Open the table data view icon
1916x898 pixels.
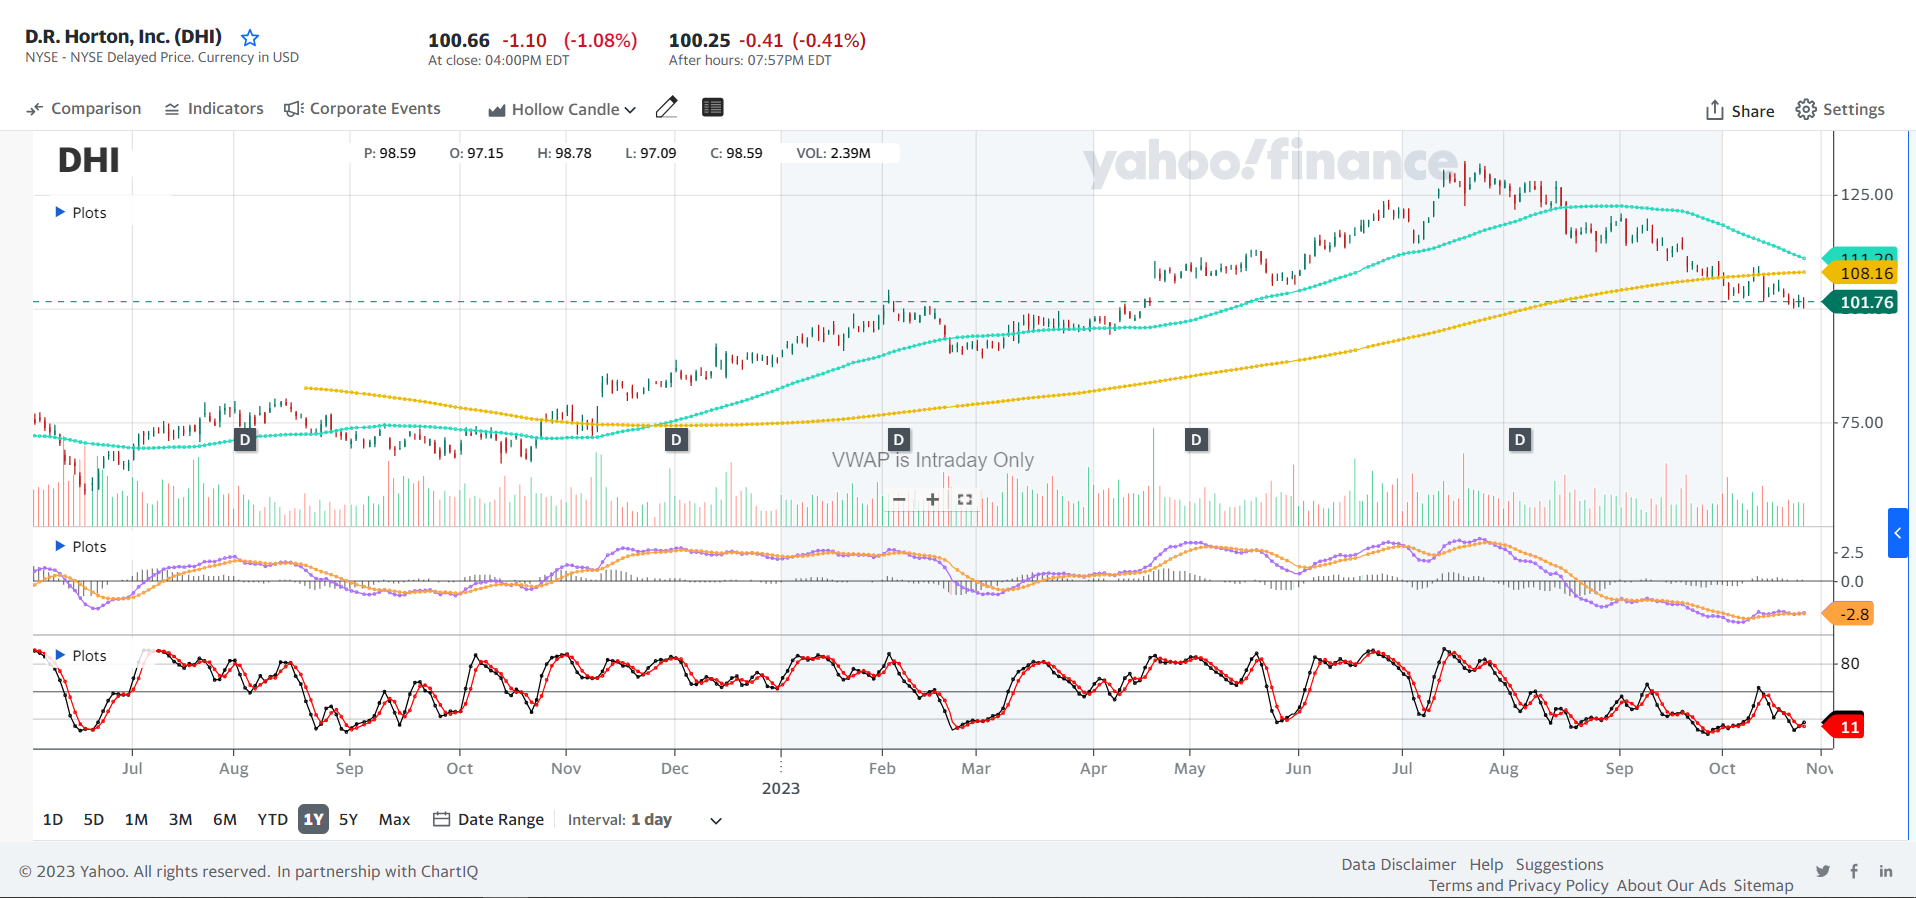(x=713, y=107)
